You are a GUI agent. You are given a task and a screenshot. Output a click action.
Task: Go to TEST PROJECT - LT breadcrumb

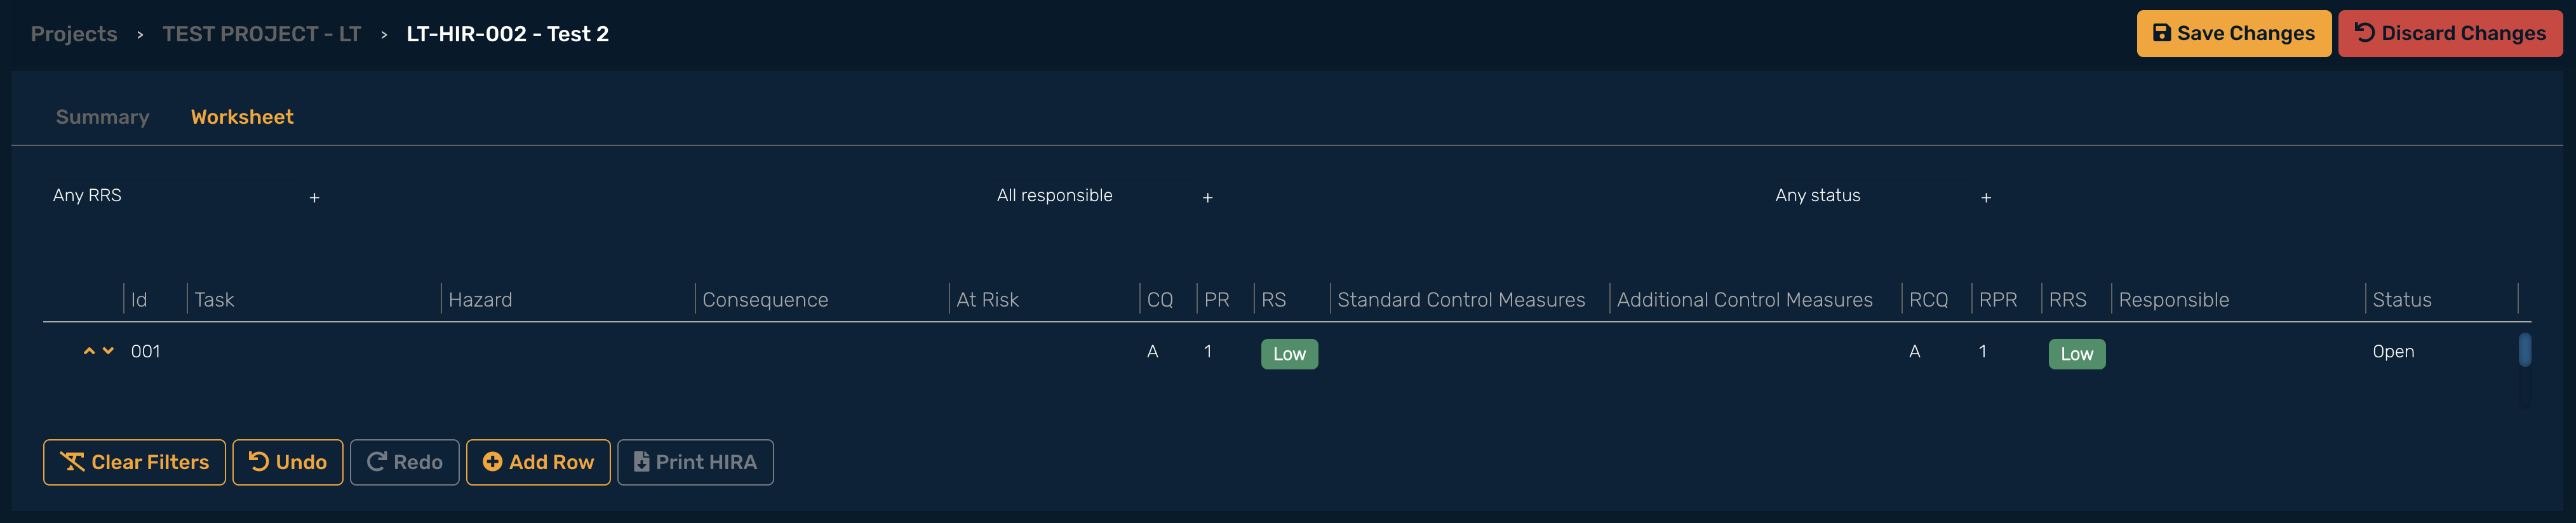pos(261,34)
